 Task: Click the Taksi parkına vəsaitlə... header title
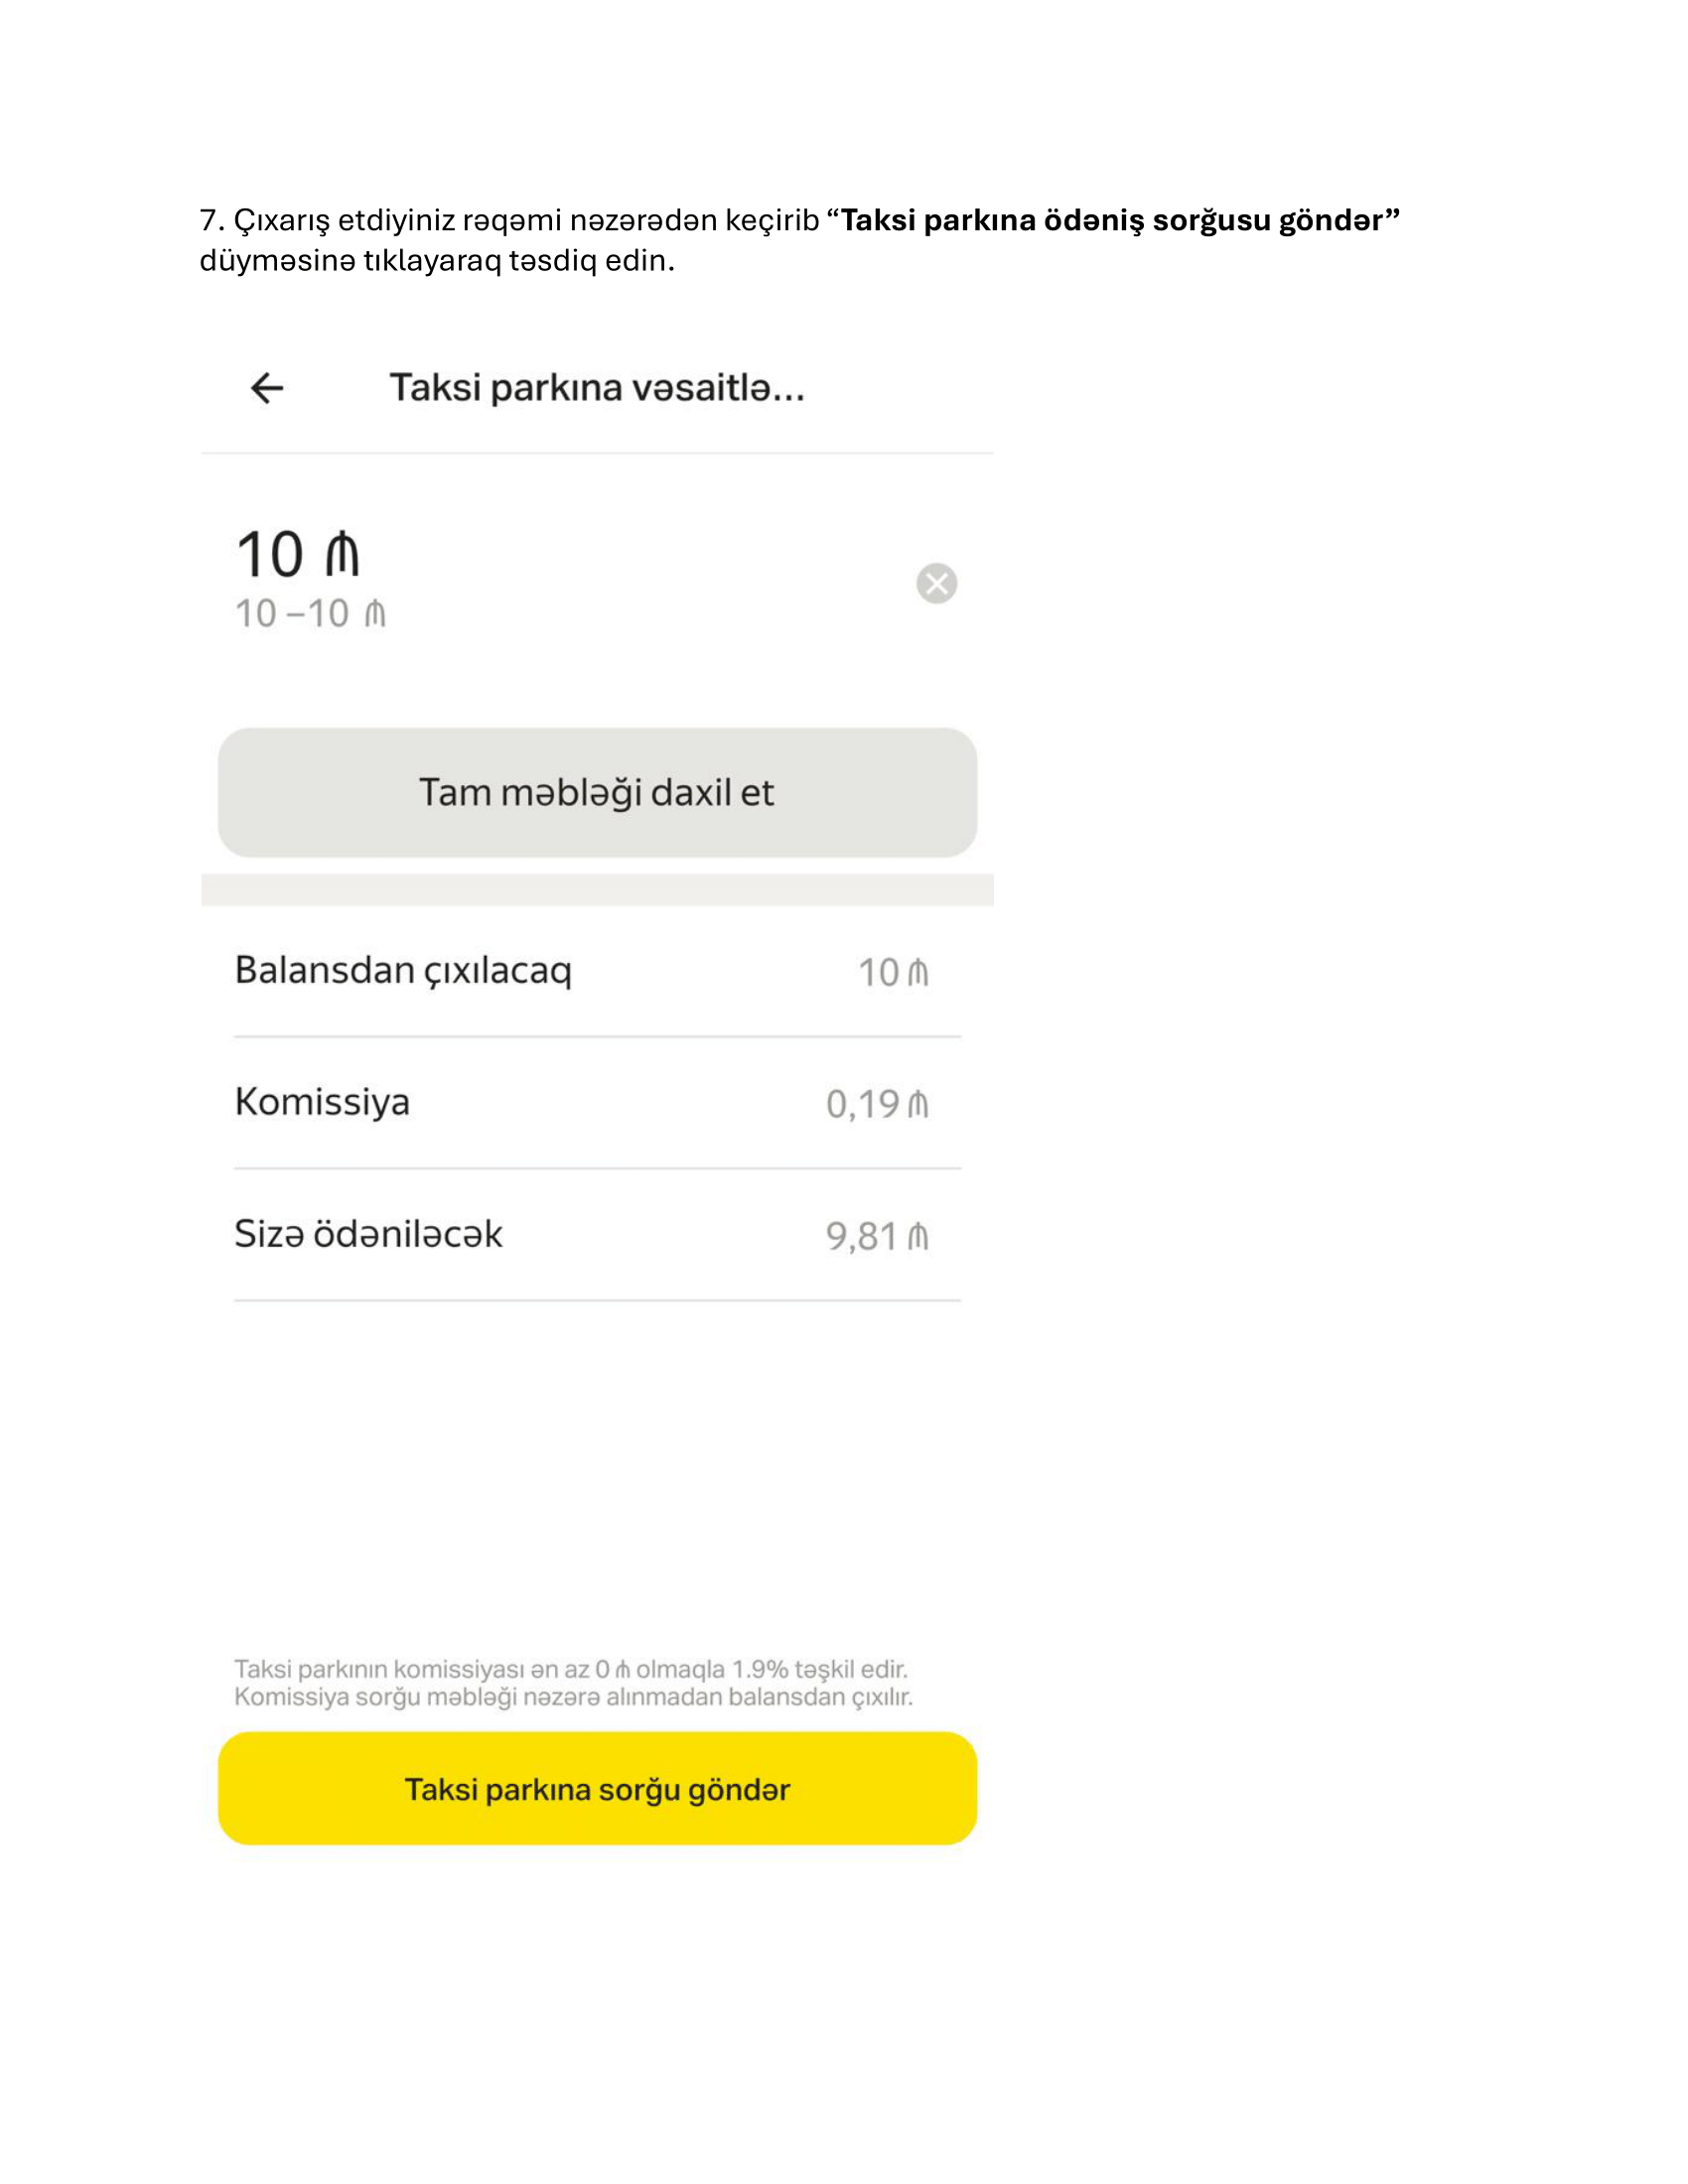tap(597, 388)
